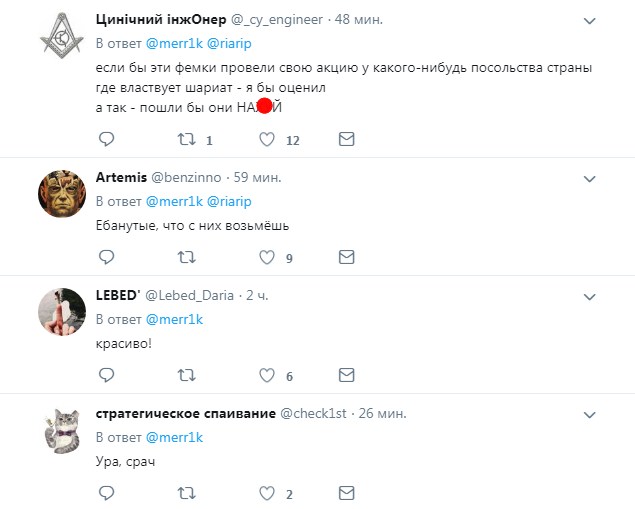Like Artemis's tweet with 9 likes
The image size is (635, 509).
267,257
